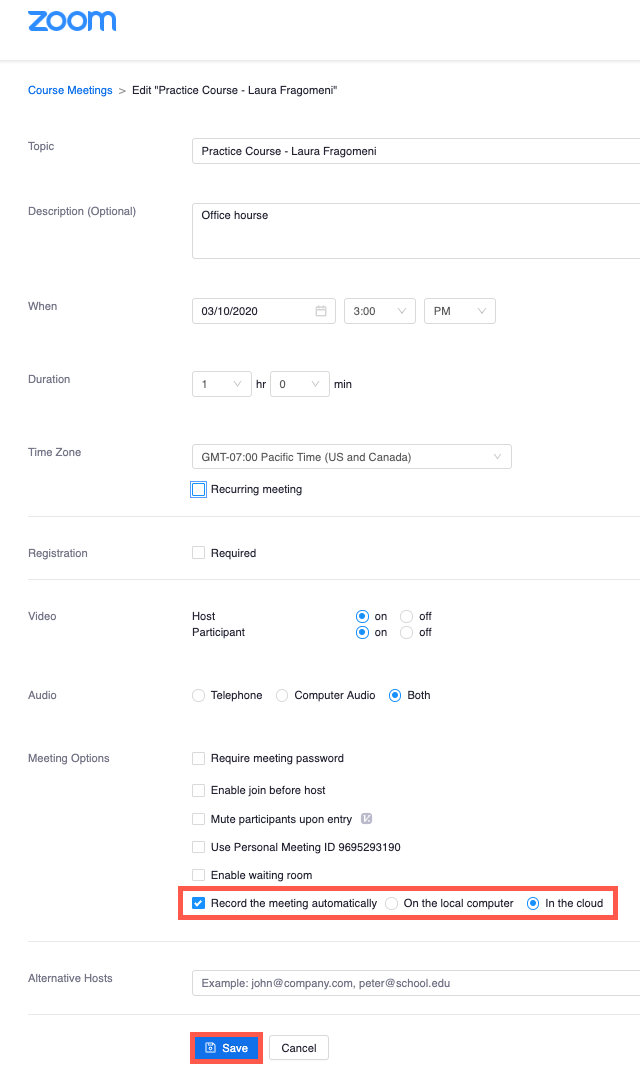This screenshot has height=1075, width=640.
Task: Tick the Enable waiting room checkbox
Action: coord(199,875)
